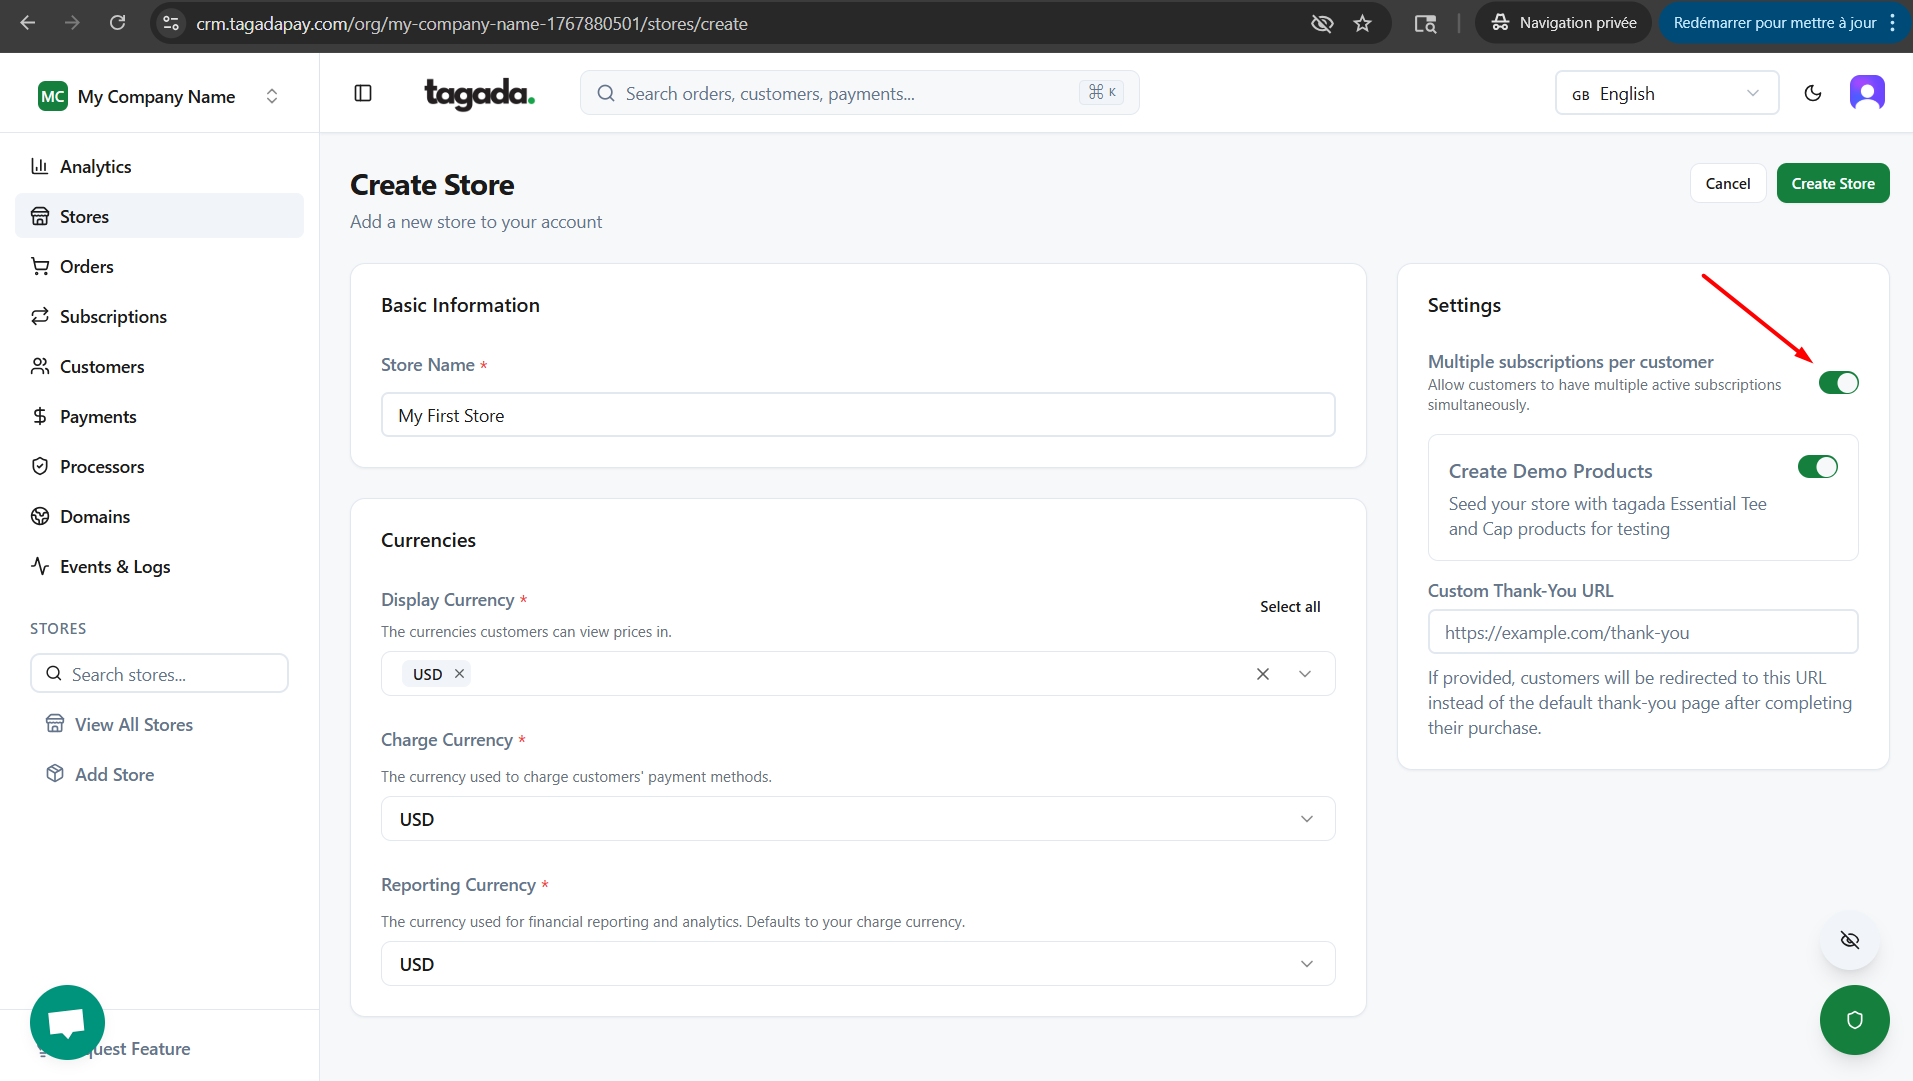
Task: Disable multiple subscriptions per customer
Action: (x=1838, y=383)
